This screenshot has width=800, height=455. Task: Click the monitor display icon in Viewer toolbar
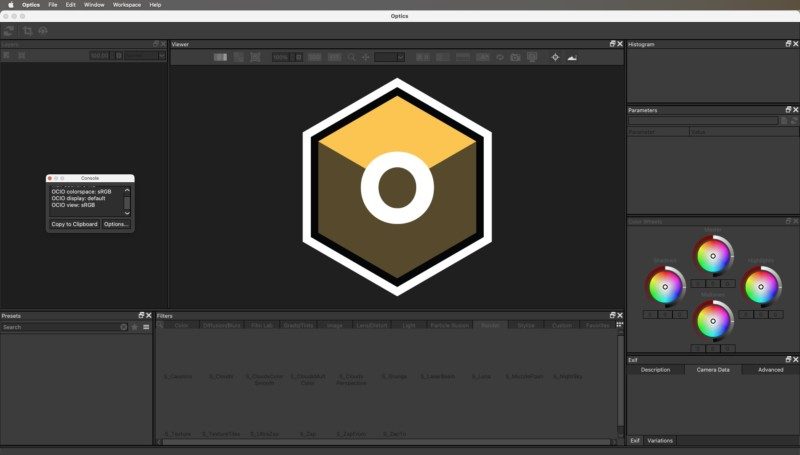[x=532, y=57]
